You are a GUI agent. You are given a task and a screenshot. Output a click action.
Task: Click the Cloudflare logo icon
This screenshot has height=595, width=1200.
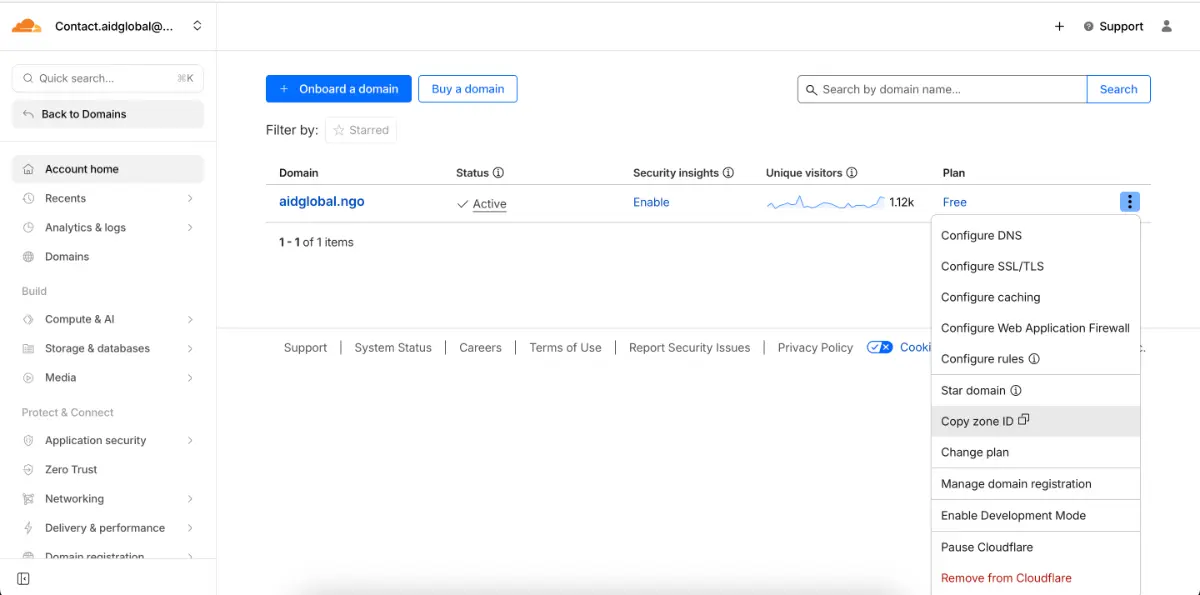(x=27, y=26)
